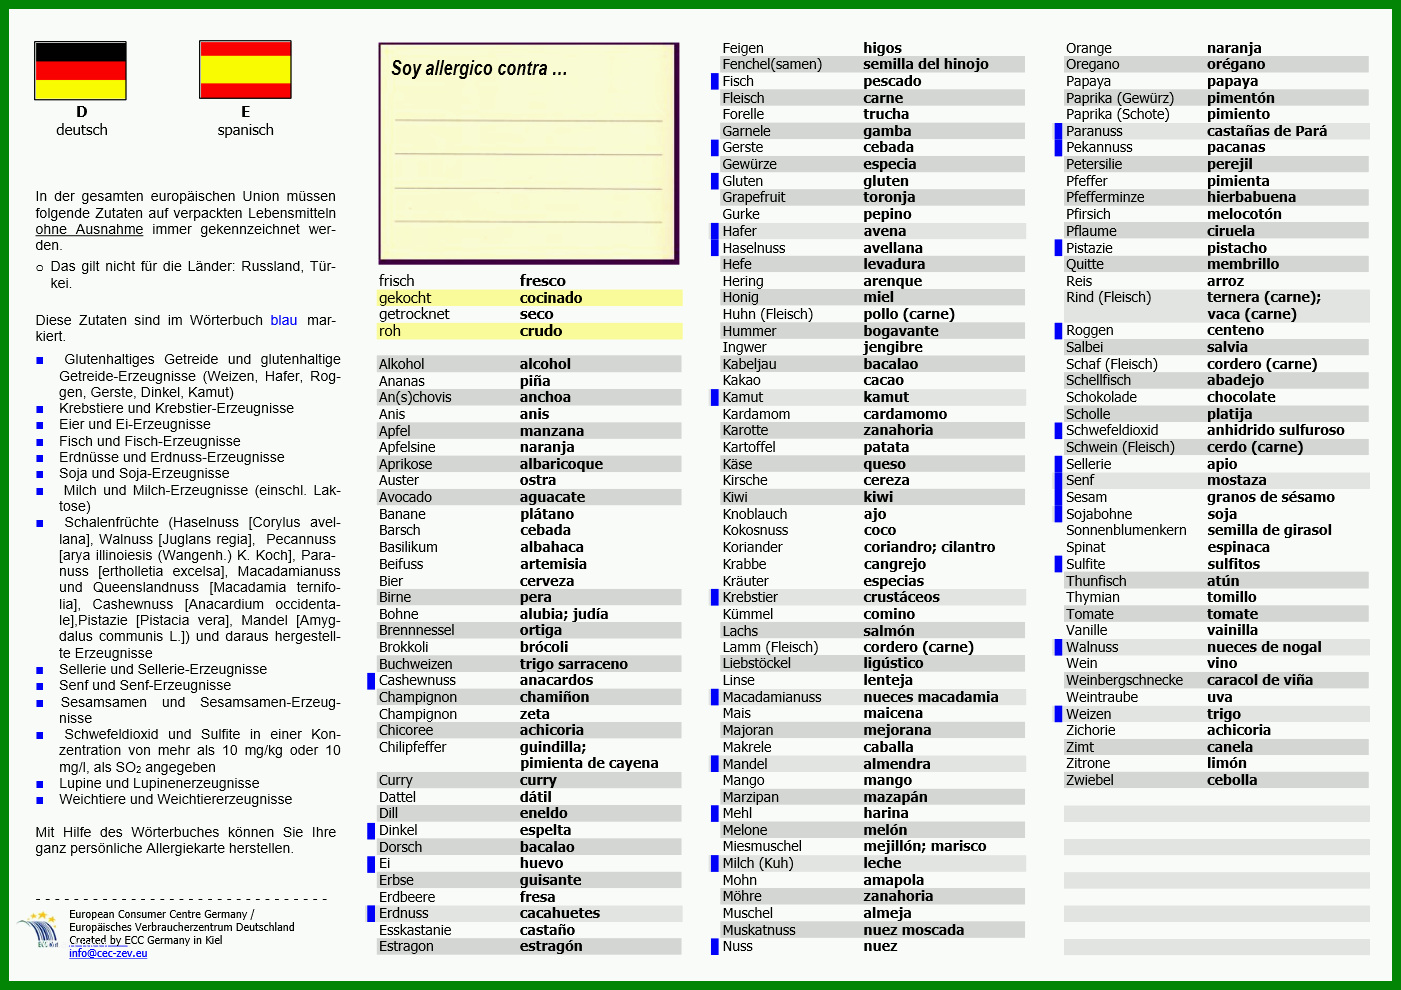Click the European Consumer Centre logo
1401x990 pixels.
[38, 930]
